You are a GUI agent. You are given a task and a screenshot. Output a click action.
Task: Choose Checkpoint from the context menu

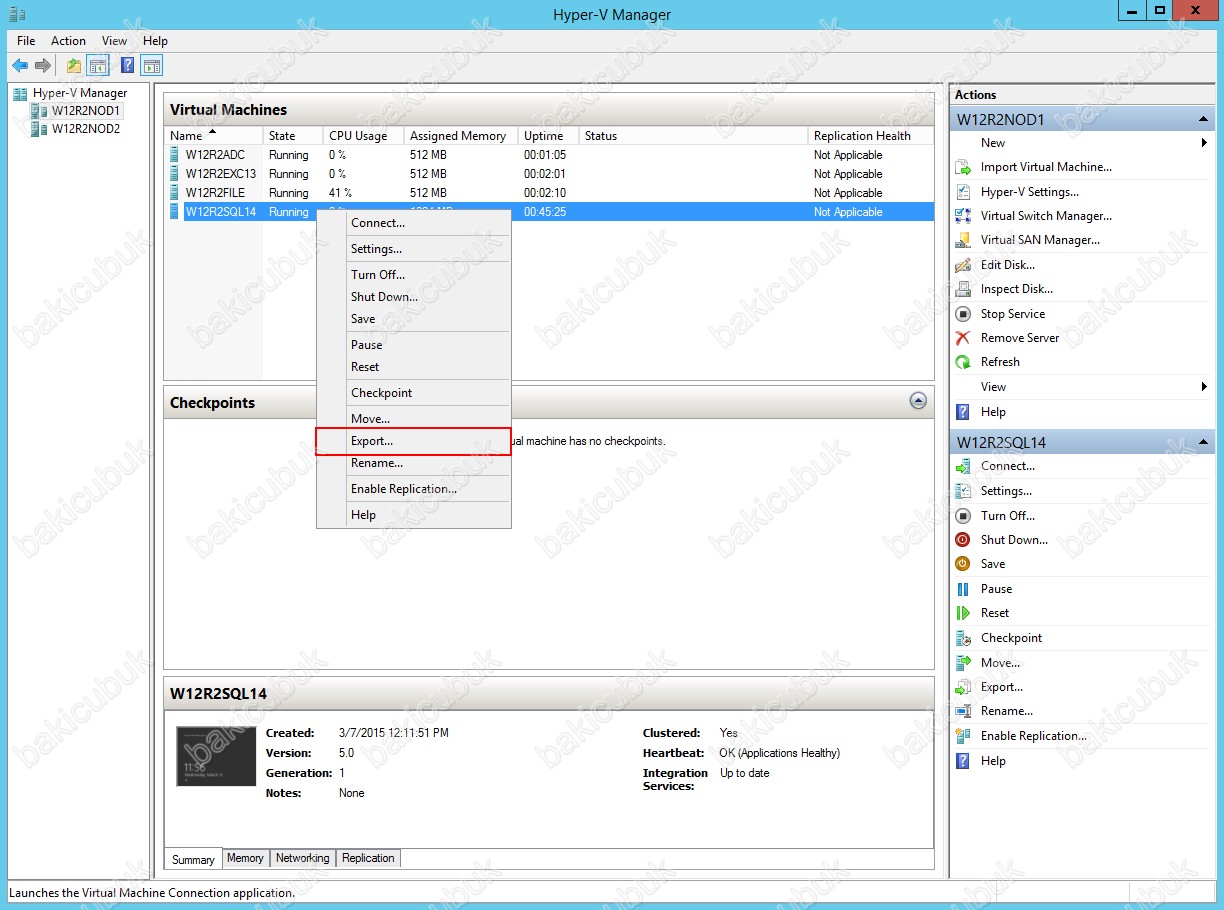click(x=414, y=393)
